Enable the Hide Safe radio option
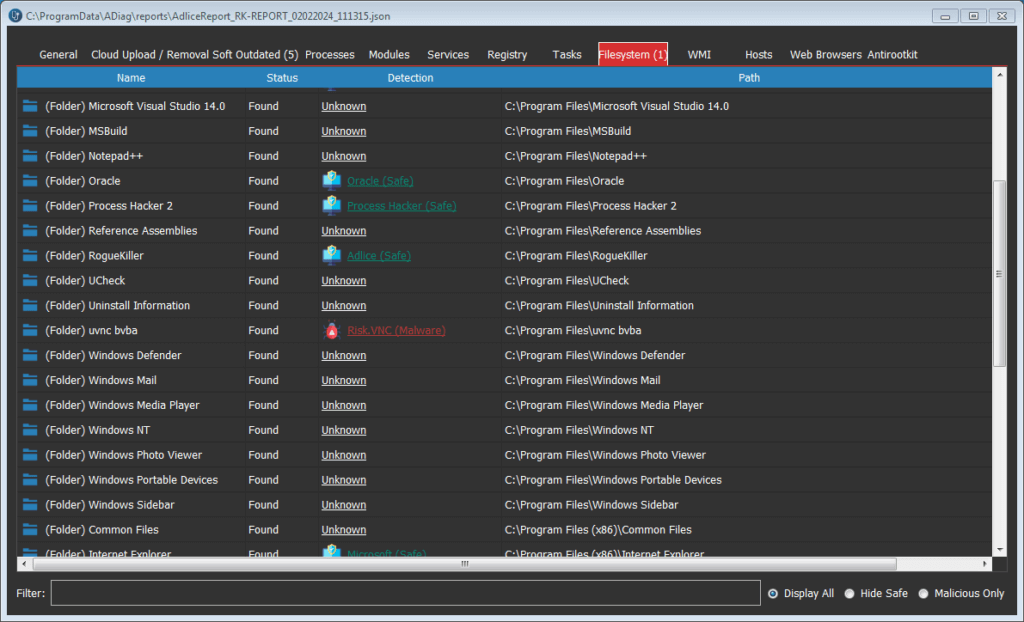The height and width of the screenshot is (622, 1024). coord(850,593)
